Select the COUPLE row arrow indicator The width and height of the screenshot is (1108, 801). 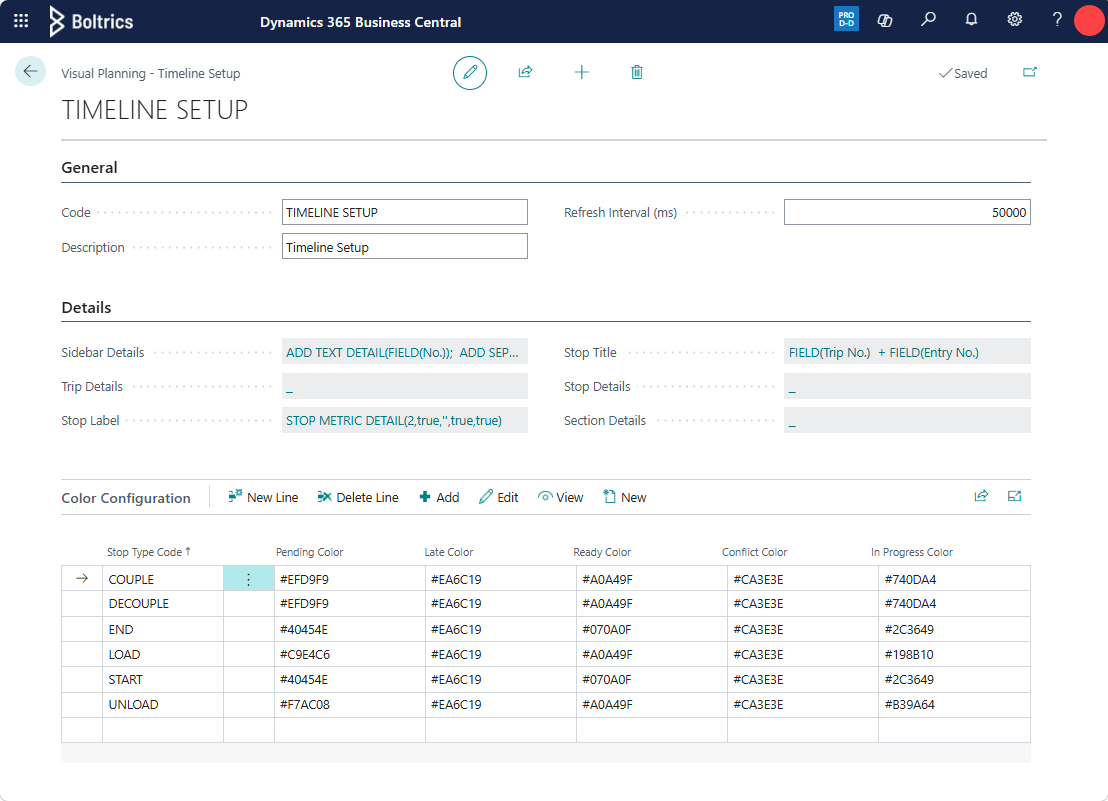tap(82, 578)
